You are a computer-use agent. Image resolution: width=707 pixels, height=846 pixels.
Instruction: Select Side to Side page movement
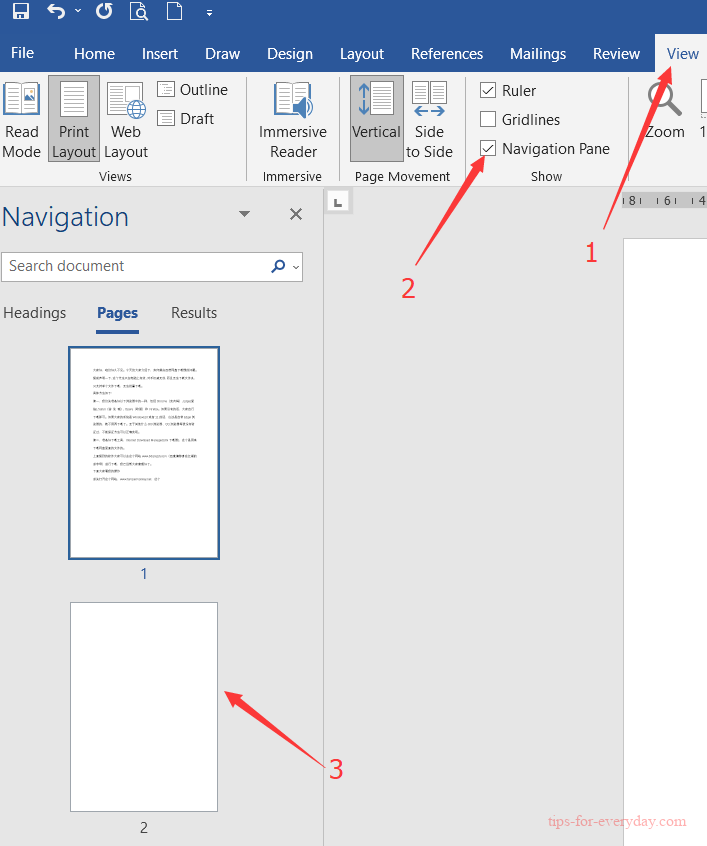coord(429,119)
